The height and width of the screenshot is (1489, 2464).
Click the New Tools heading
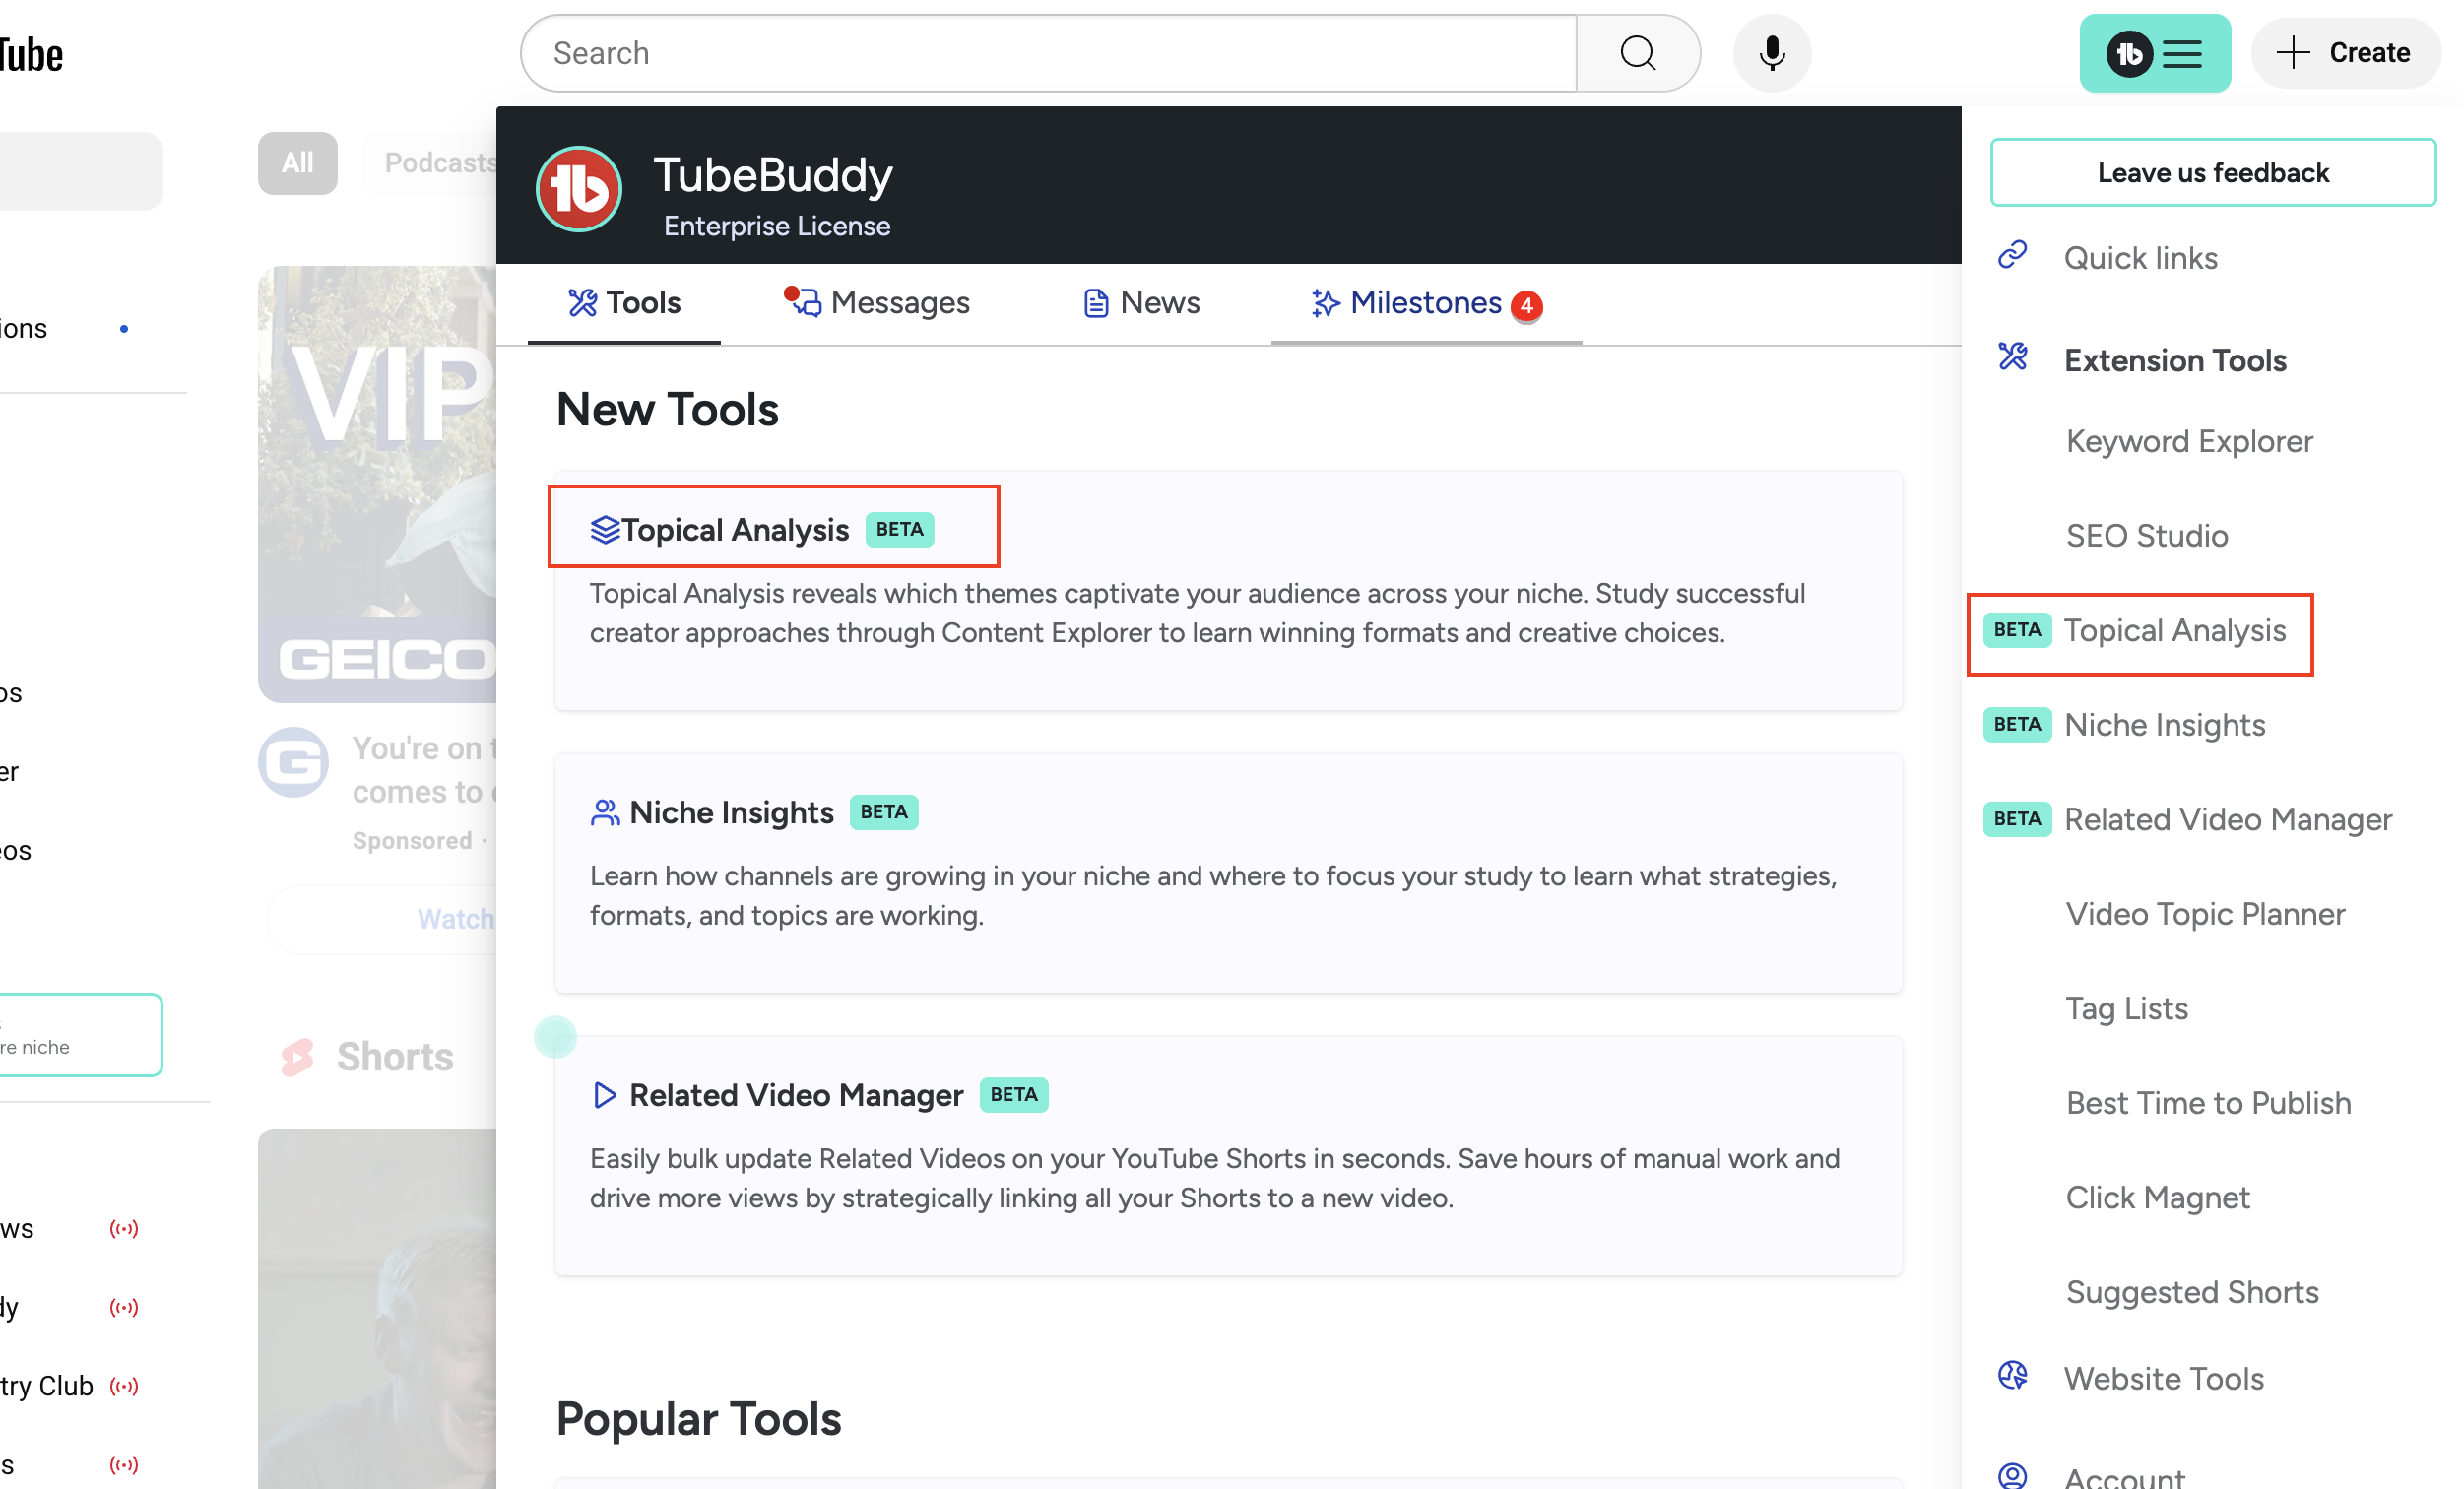pos(667,409)
